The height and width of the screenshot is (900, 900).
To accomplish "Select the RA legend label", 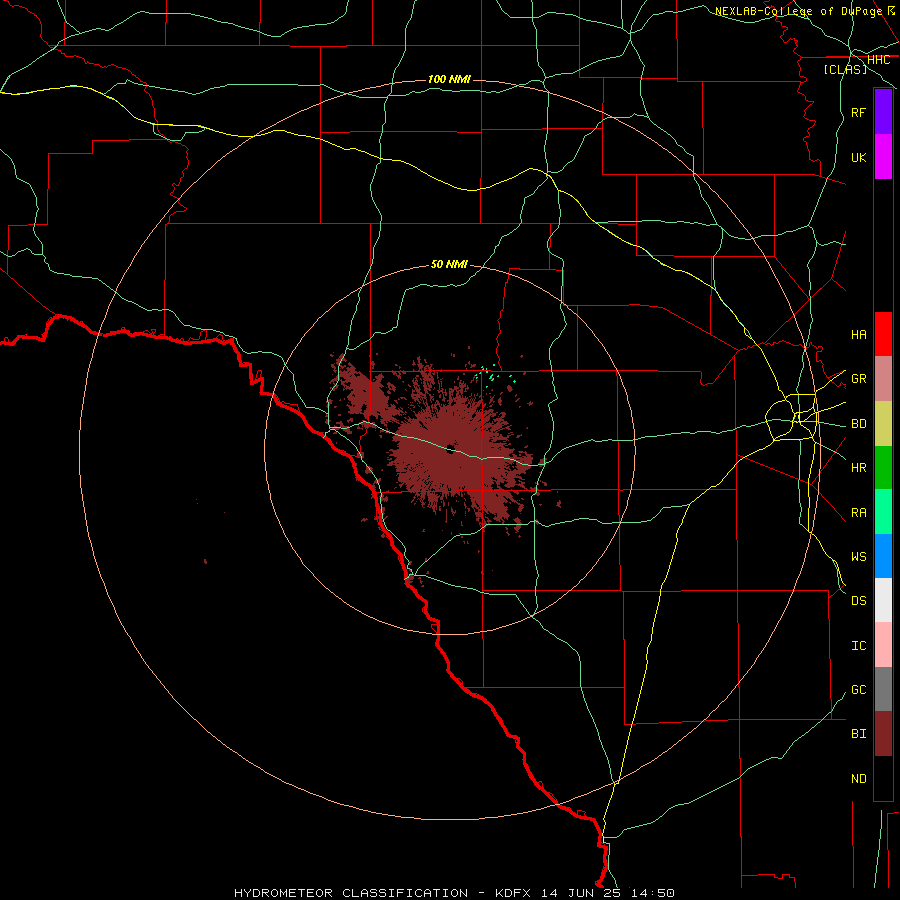I will [x=858, y=512].
